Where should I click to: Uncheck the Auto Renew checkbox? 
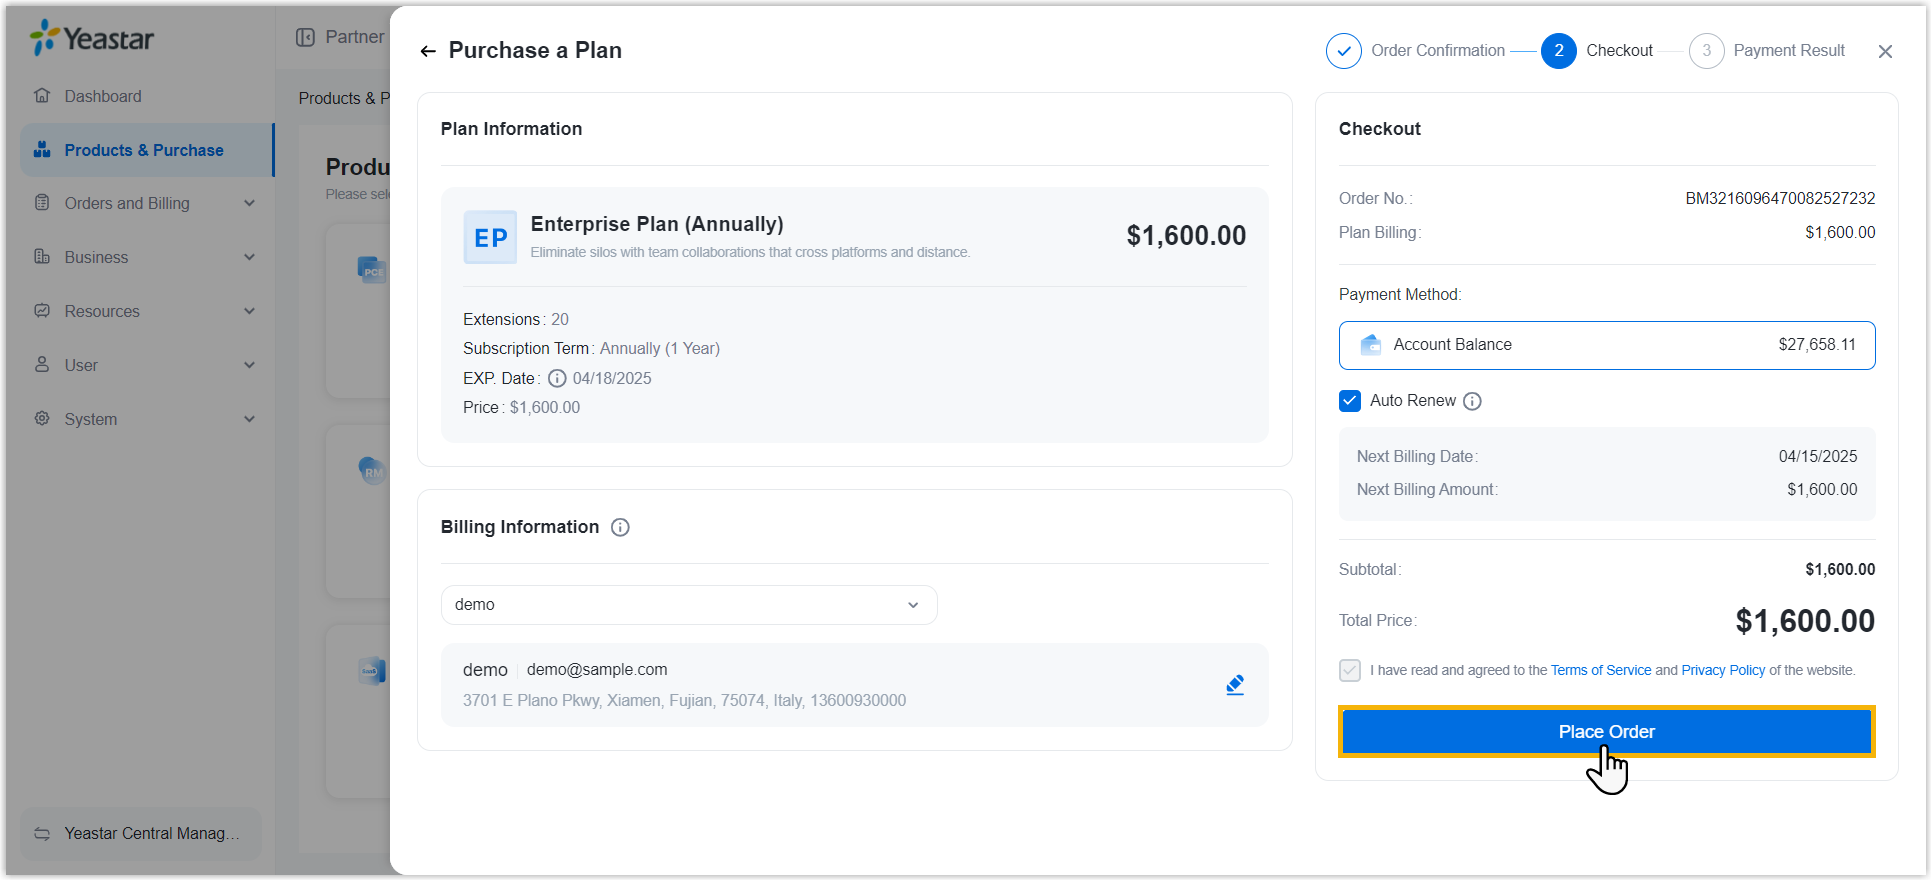pyautogui.click(x=1350, y=401)
